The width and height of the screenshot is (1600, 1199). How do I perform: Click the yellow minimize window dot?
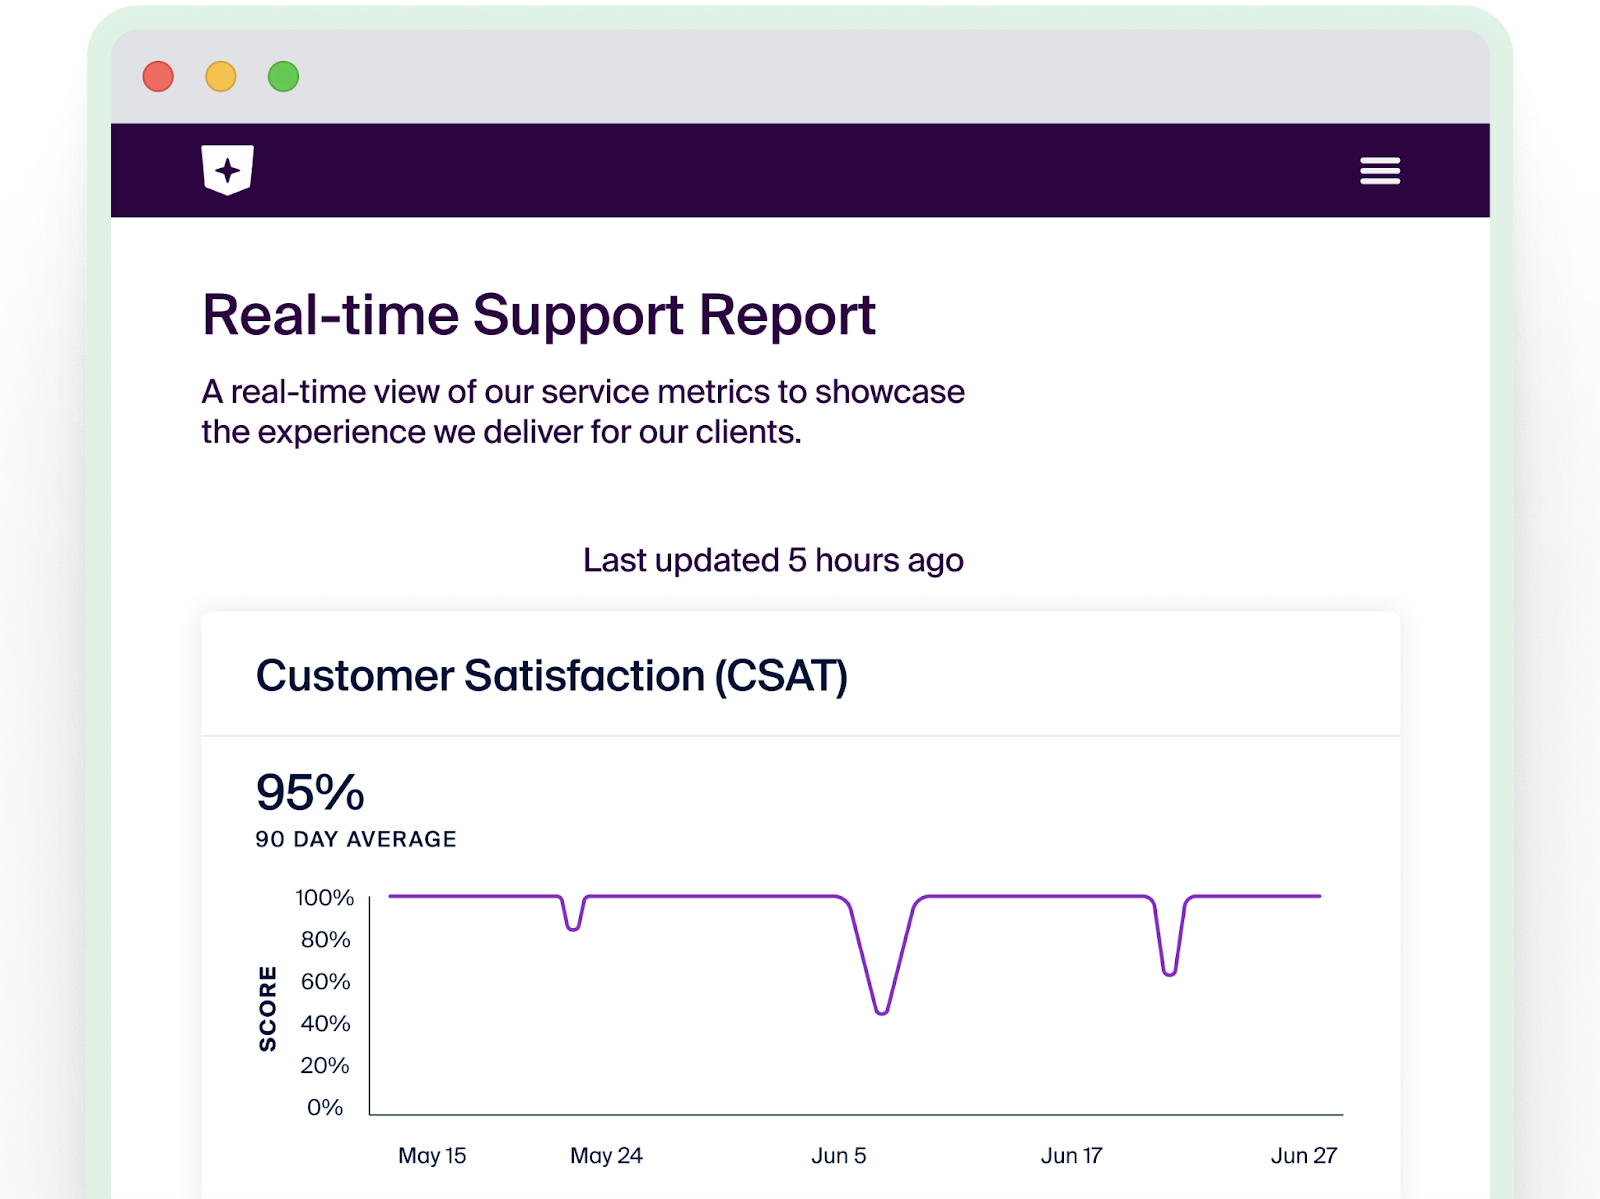221,77
